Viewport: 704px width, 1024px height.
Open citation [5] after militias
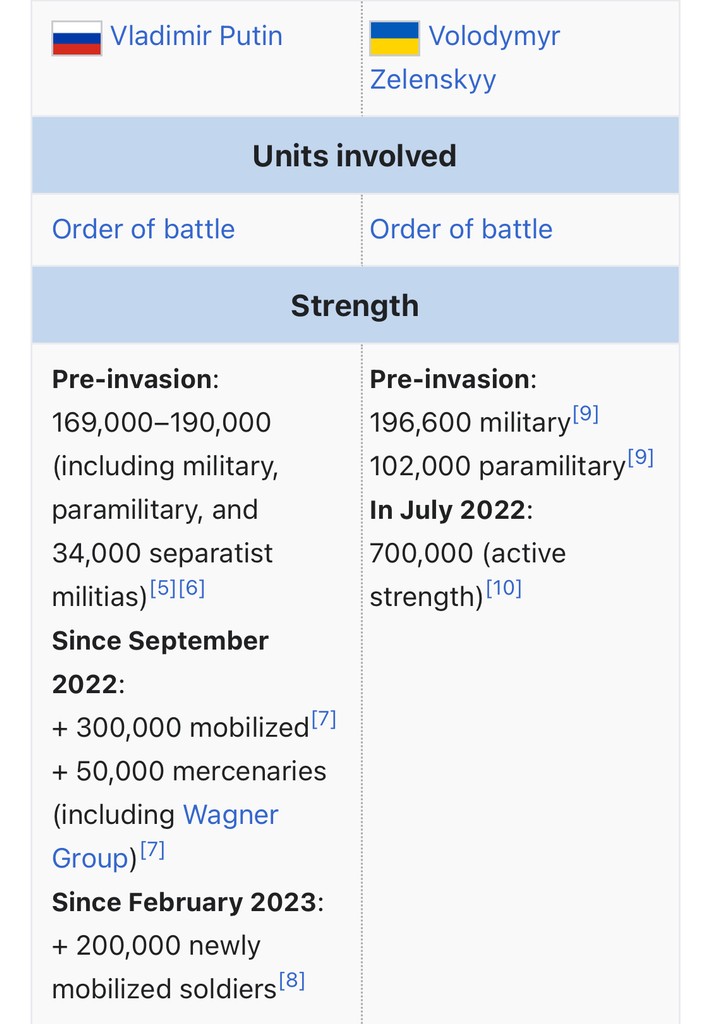pyautogui.click(x=163, y=588)
